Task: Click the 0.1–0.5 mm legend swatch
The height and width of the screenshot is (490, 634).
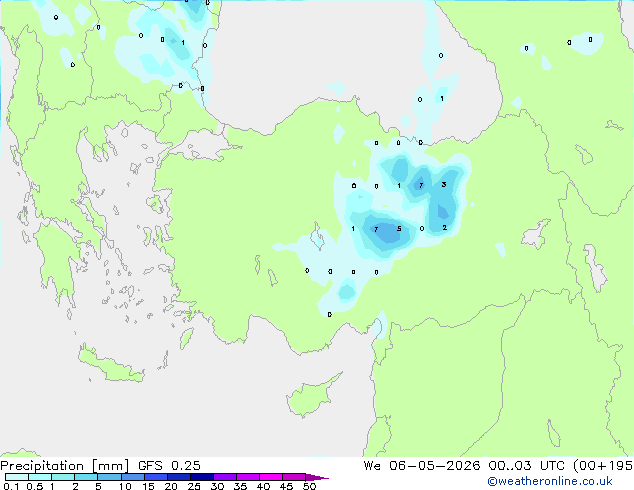Action: click(17, 477)
